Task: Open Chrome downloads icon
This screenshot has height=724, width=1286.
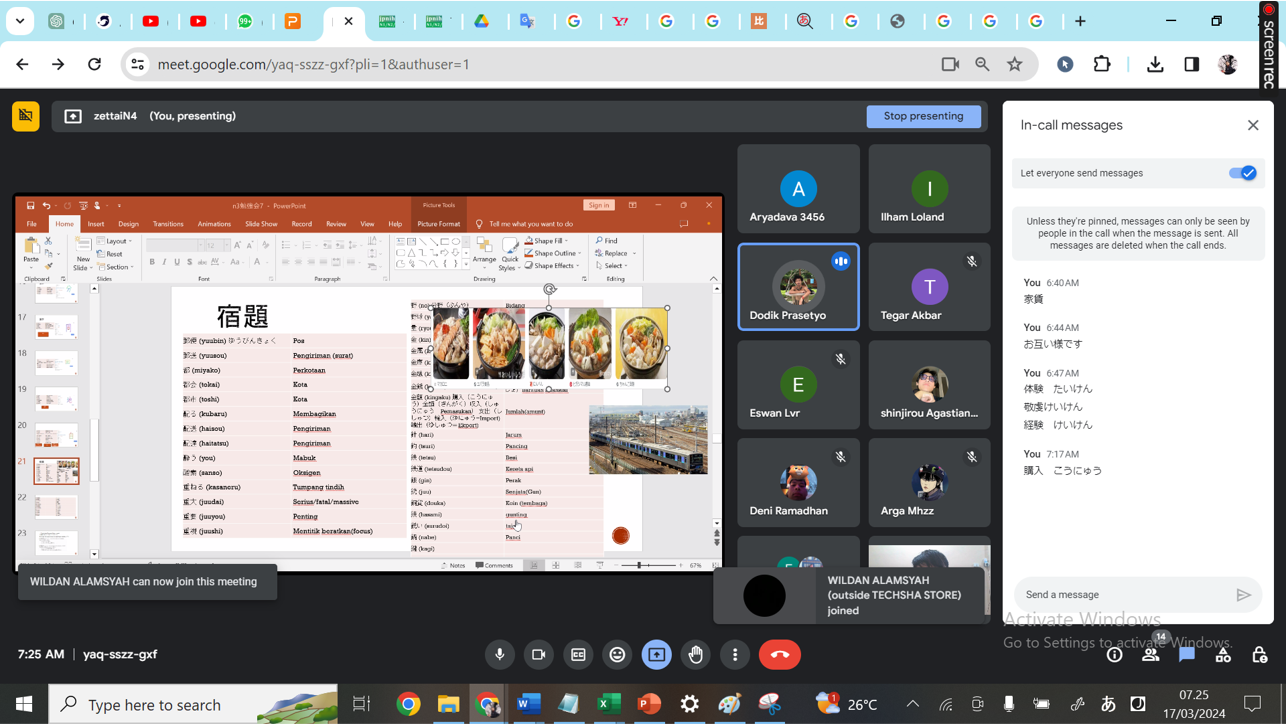Action: 1155,64
